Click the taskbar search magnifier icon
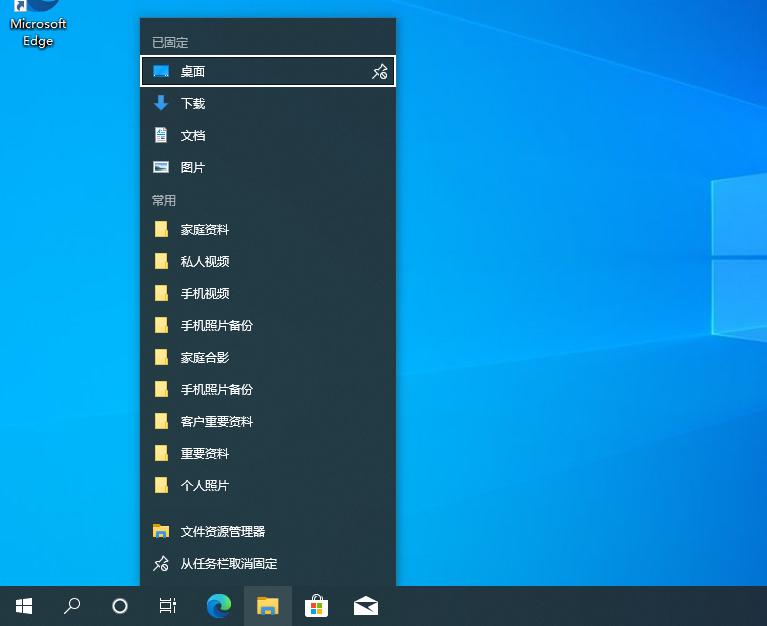767x626 pixels. click(x=72, y=605)
